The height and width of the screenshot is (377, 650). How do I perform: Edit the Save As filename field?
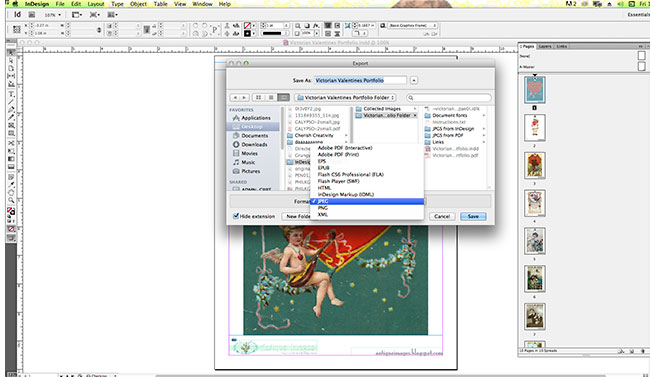click(360, 80)
